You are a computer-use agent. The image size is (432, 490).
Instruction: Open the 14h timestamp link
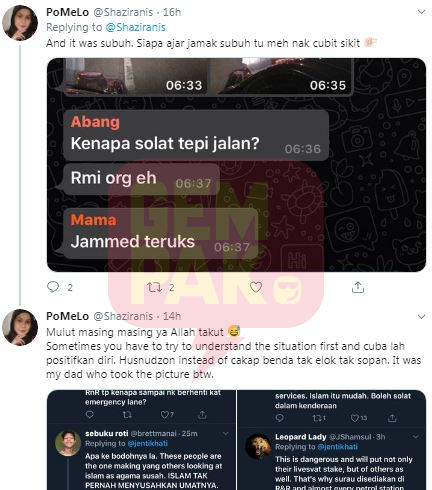172,316
